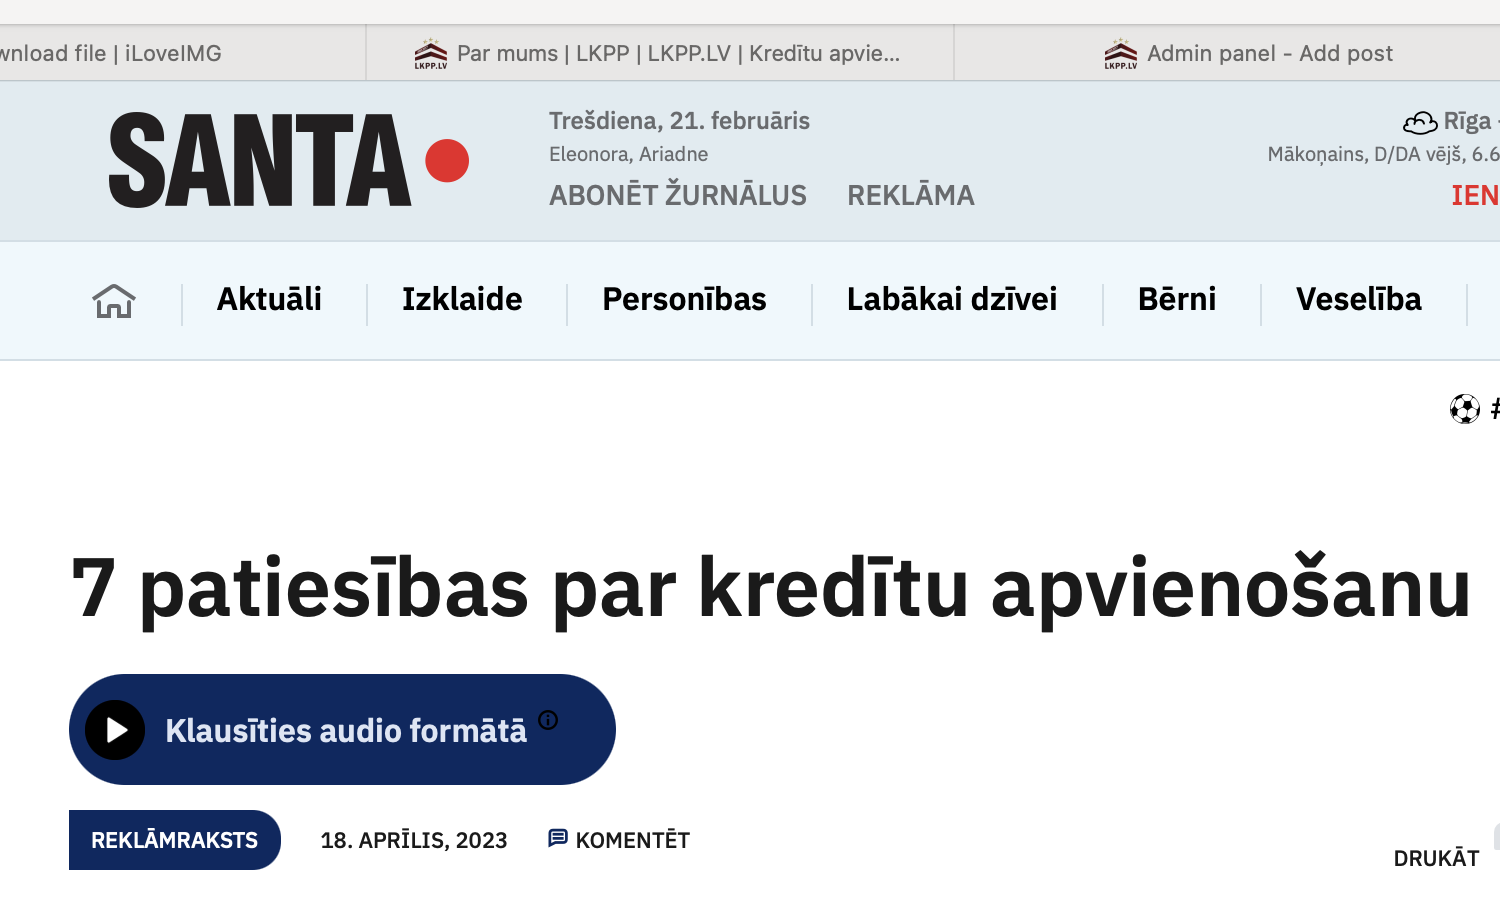Switch to the iLoveIMG download file tab

click(182, 53)
